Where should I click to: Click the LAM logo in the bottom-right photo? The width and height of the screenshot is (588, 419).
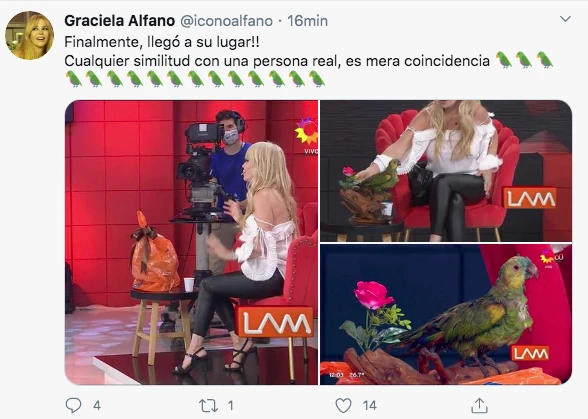click(x=530, y=353)
